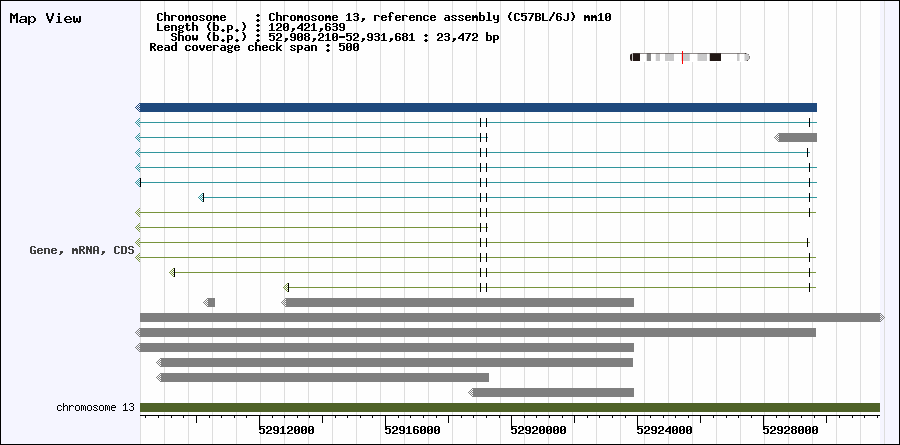
Task: Click the chromosome 13 ideogram thumbnail
Action: [690, 57]
